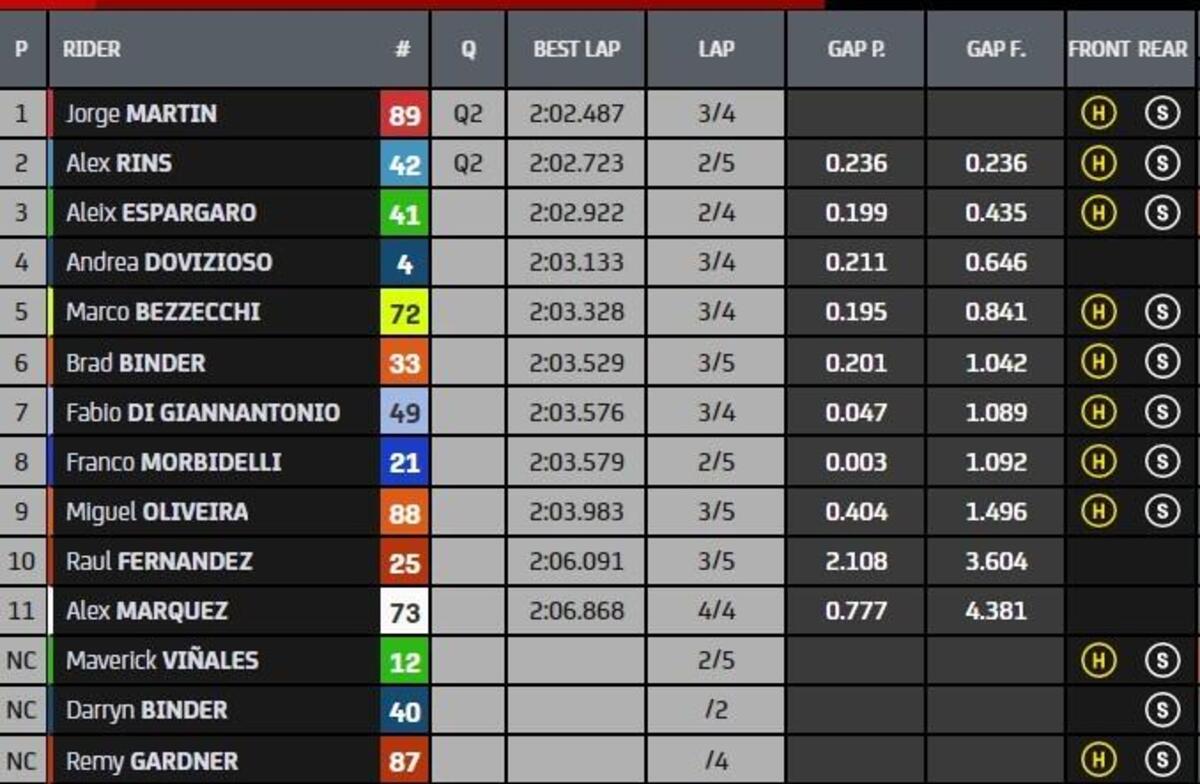
Task: Click Jorge Martin's front hard tyre icon
Action: click(1098, 114)
